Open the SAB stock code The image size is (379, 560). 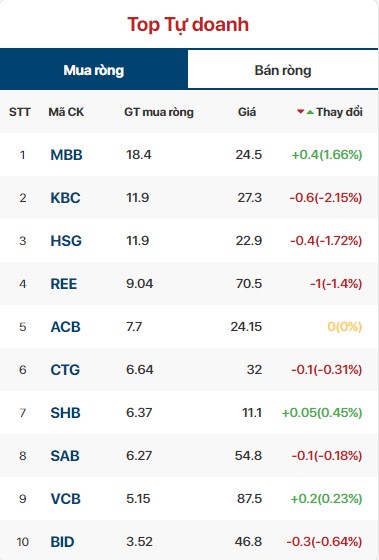(65, 456)
